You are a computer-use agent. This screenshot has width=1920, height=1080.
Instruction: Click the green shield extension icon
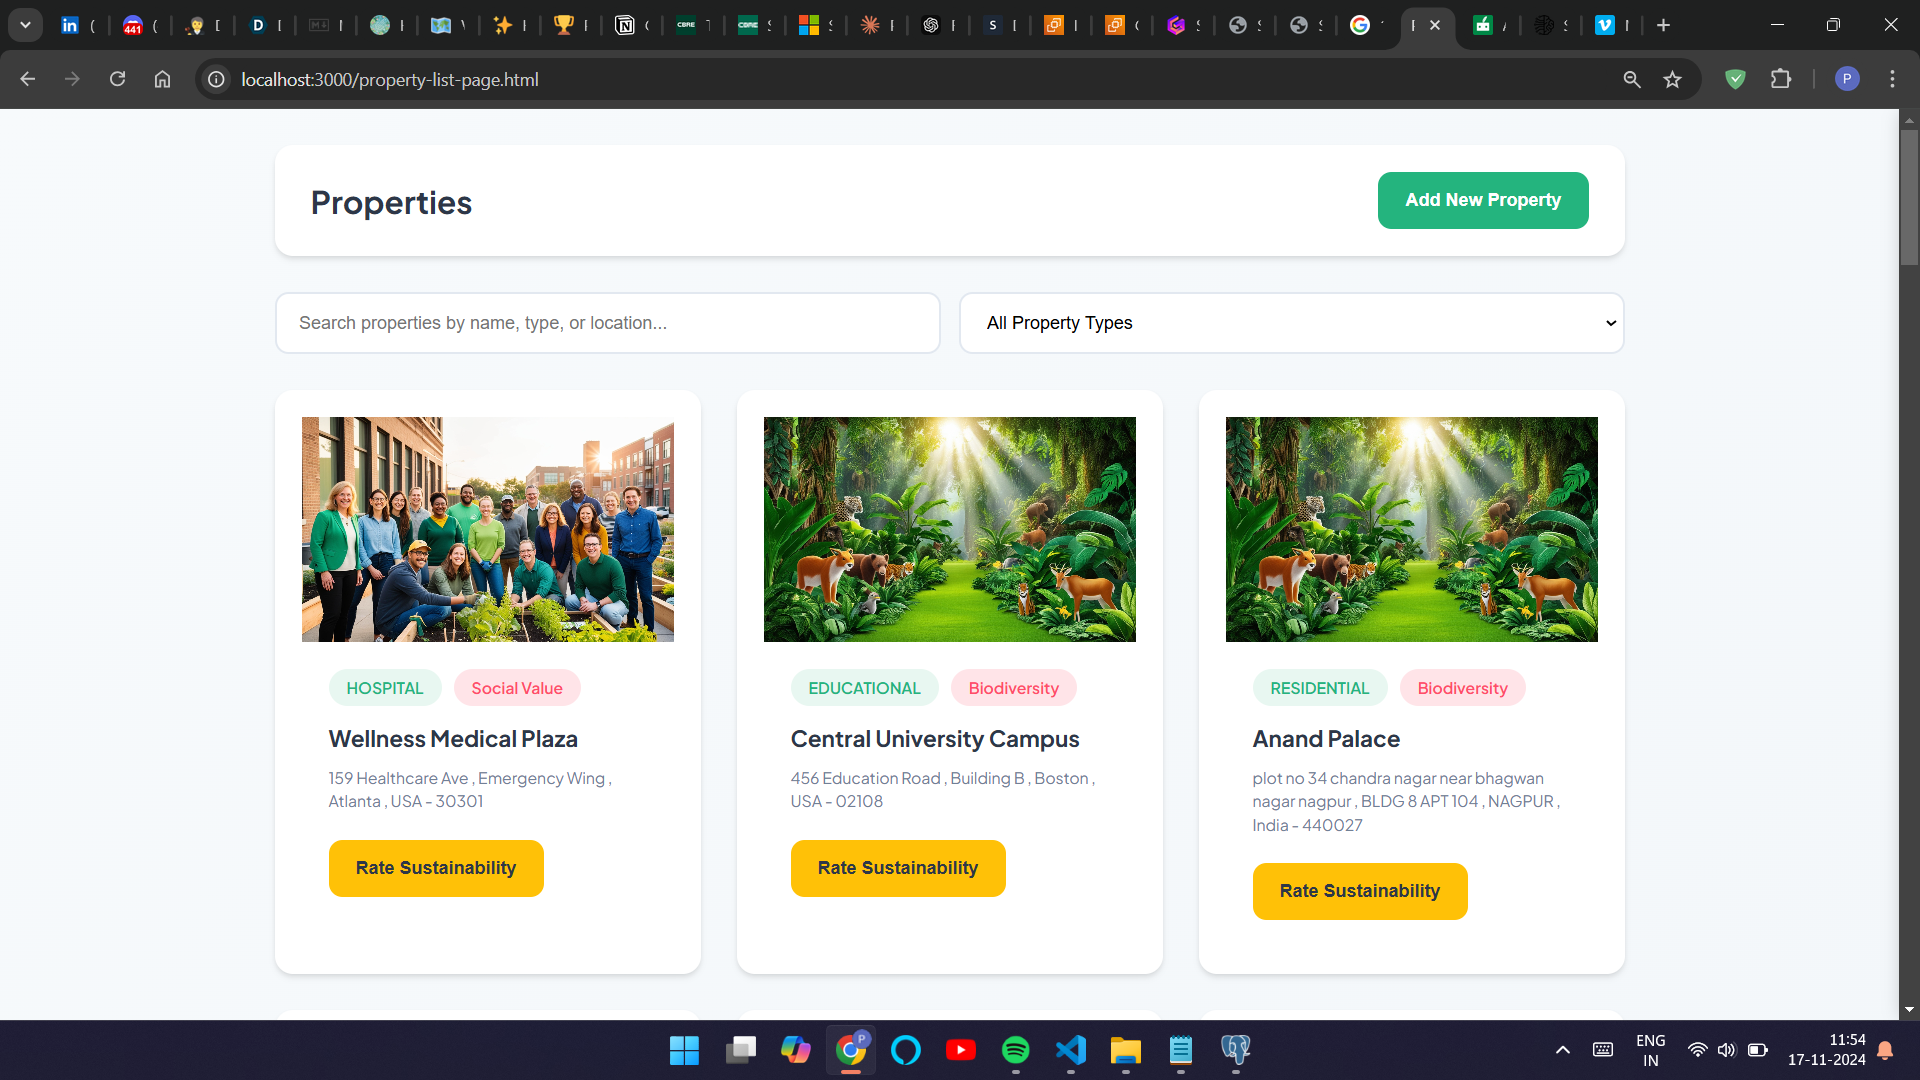1735,79
